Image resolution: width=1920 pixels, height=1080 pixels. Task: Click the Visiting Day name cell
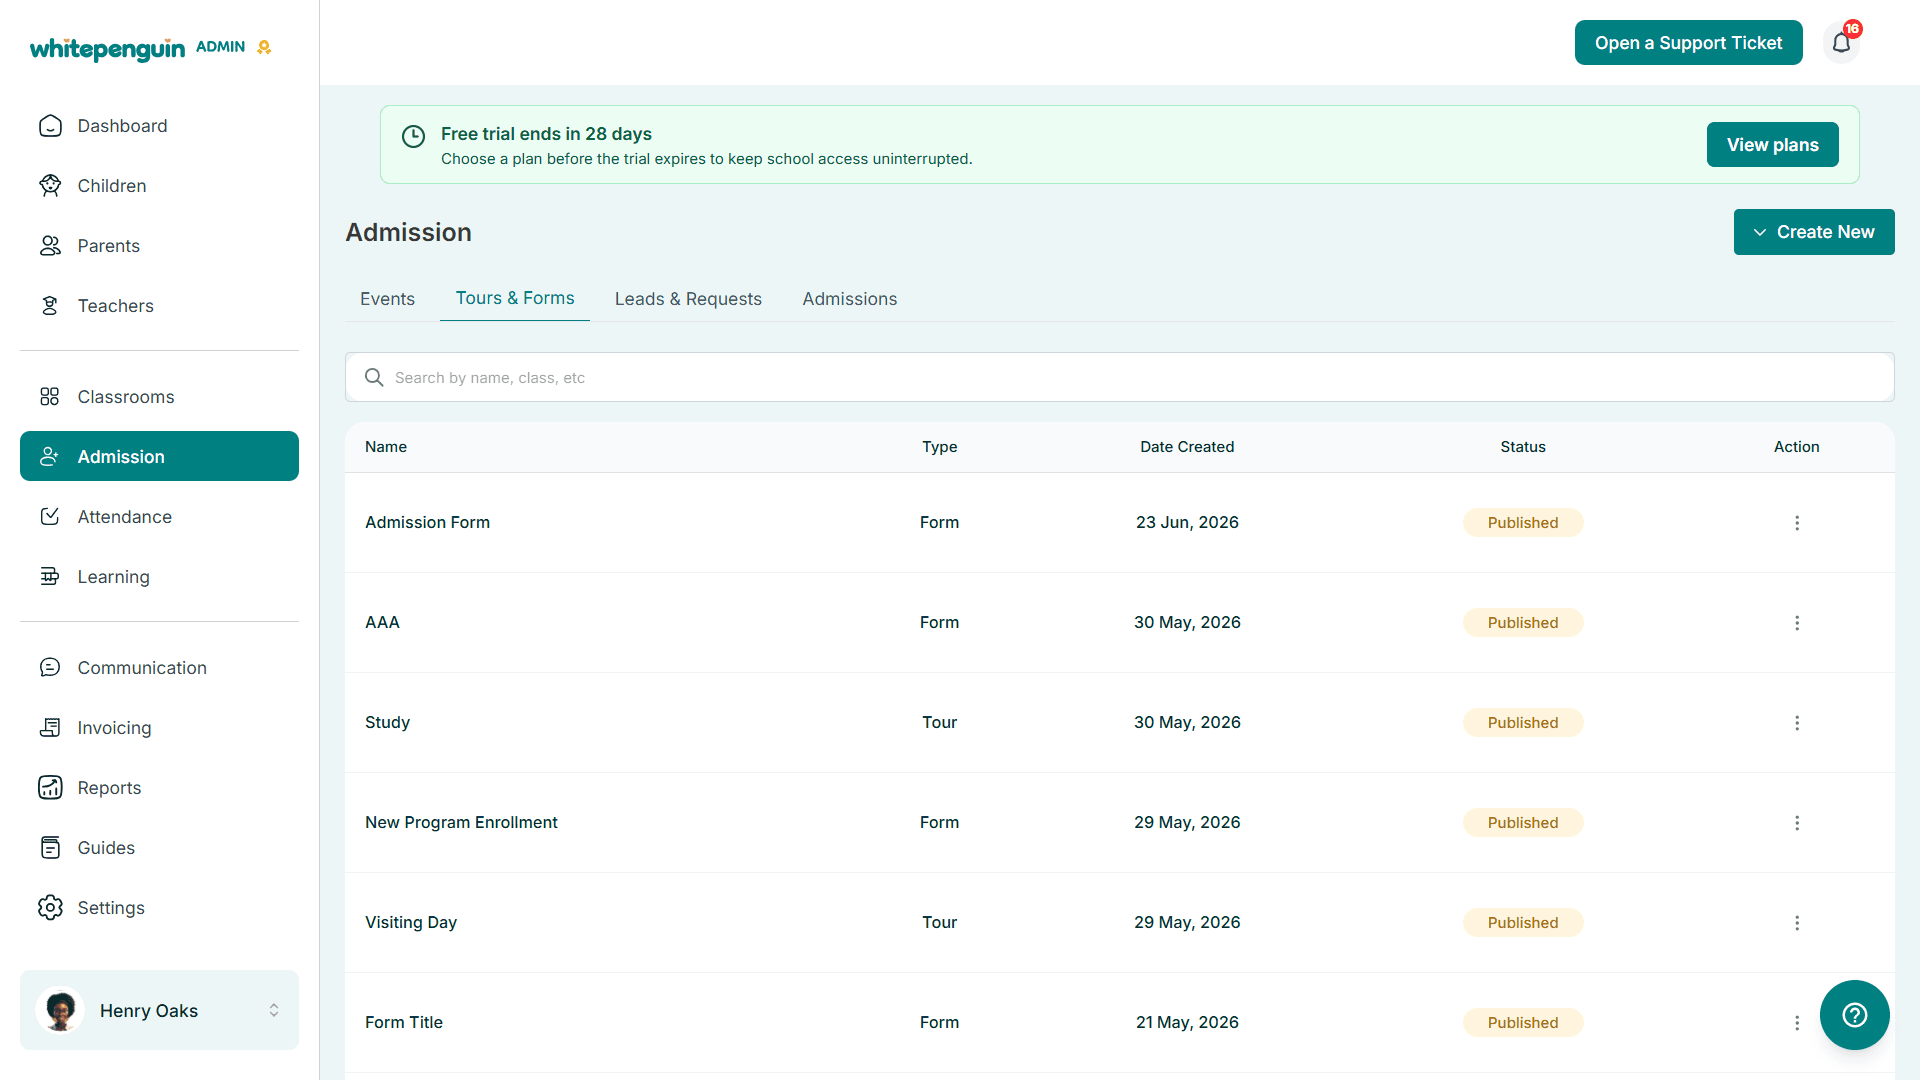411,922
